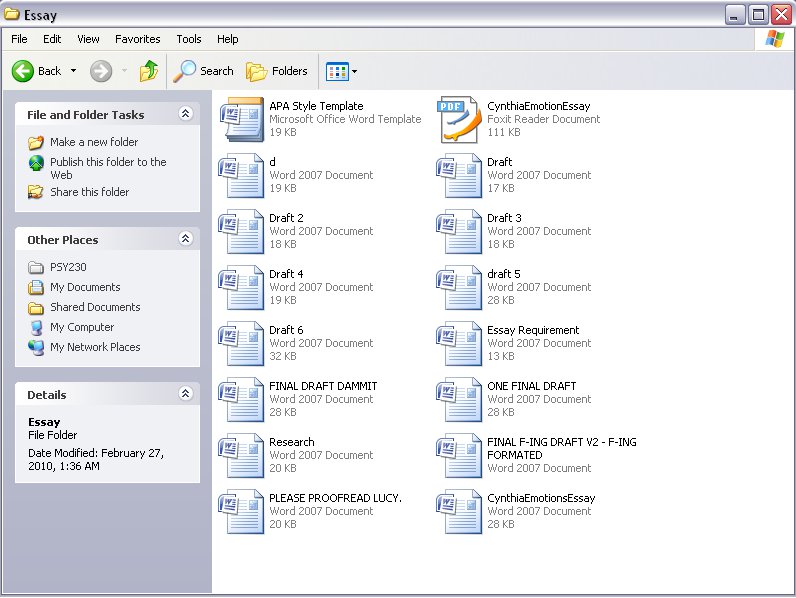The height and width of the screenshot is (598, 796).
Task: Open the Views dropdown button
Action: [x=342, y=71]
